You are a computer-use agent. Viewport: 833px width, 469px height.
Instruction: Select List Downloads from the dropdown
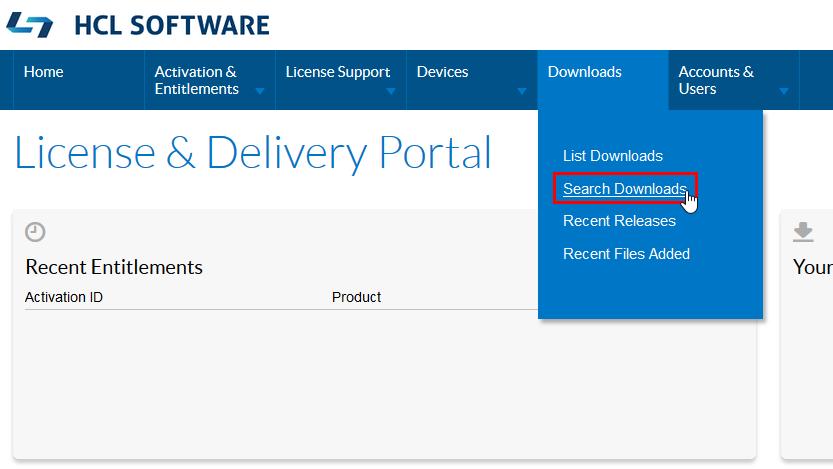tap(613, 156)
